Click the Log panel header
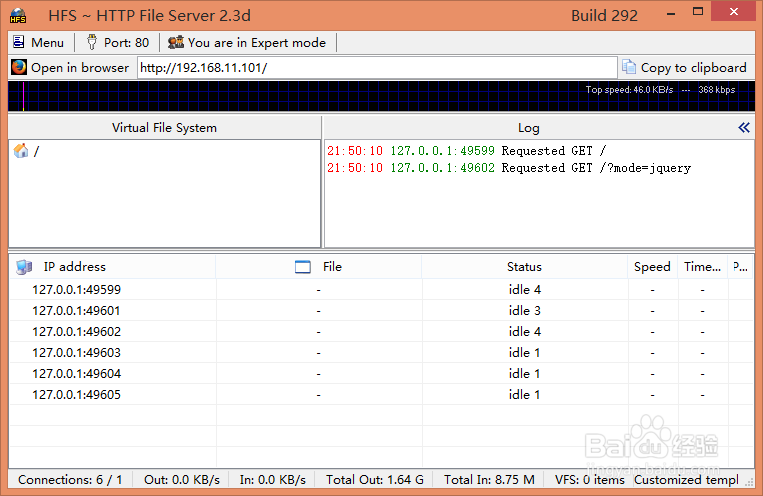763x496 pixels. tap(529, 128)
